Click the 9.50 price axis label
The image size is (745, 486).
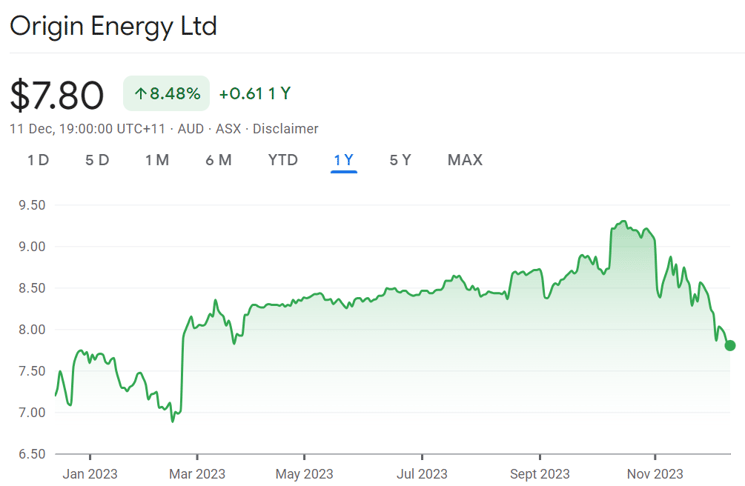[32, 205]
